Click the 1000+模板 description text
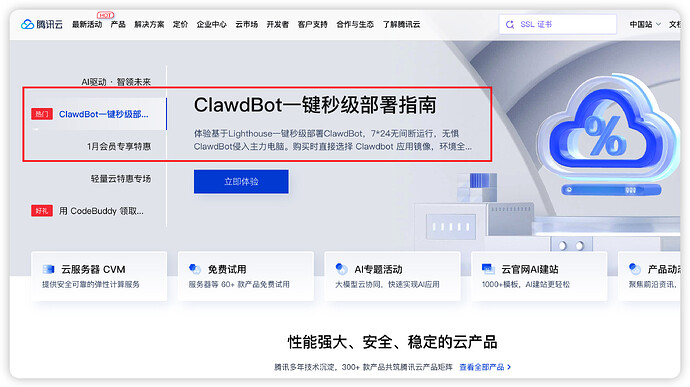This screenshot has width=690, height=387. coord(526,285)
